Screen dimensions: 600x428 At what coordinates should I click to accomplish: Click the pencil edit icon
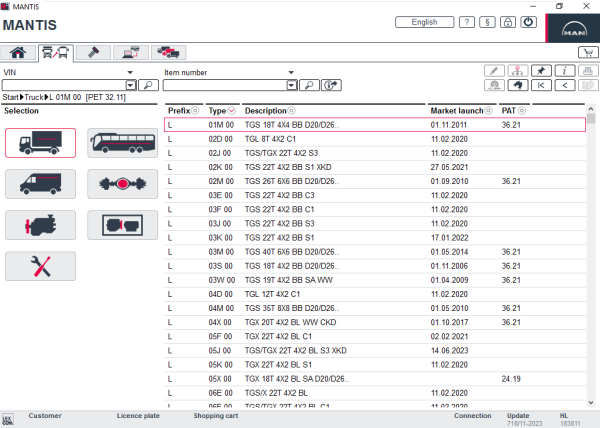[x=494, y=71]
